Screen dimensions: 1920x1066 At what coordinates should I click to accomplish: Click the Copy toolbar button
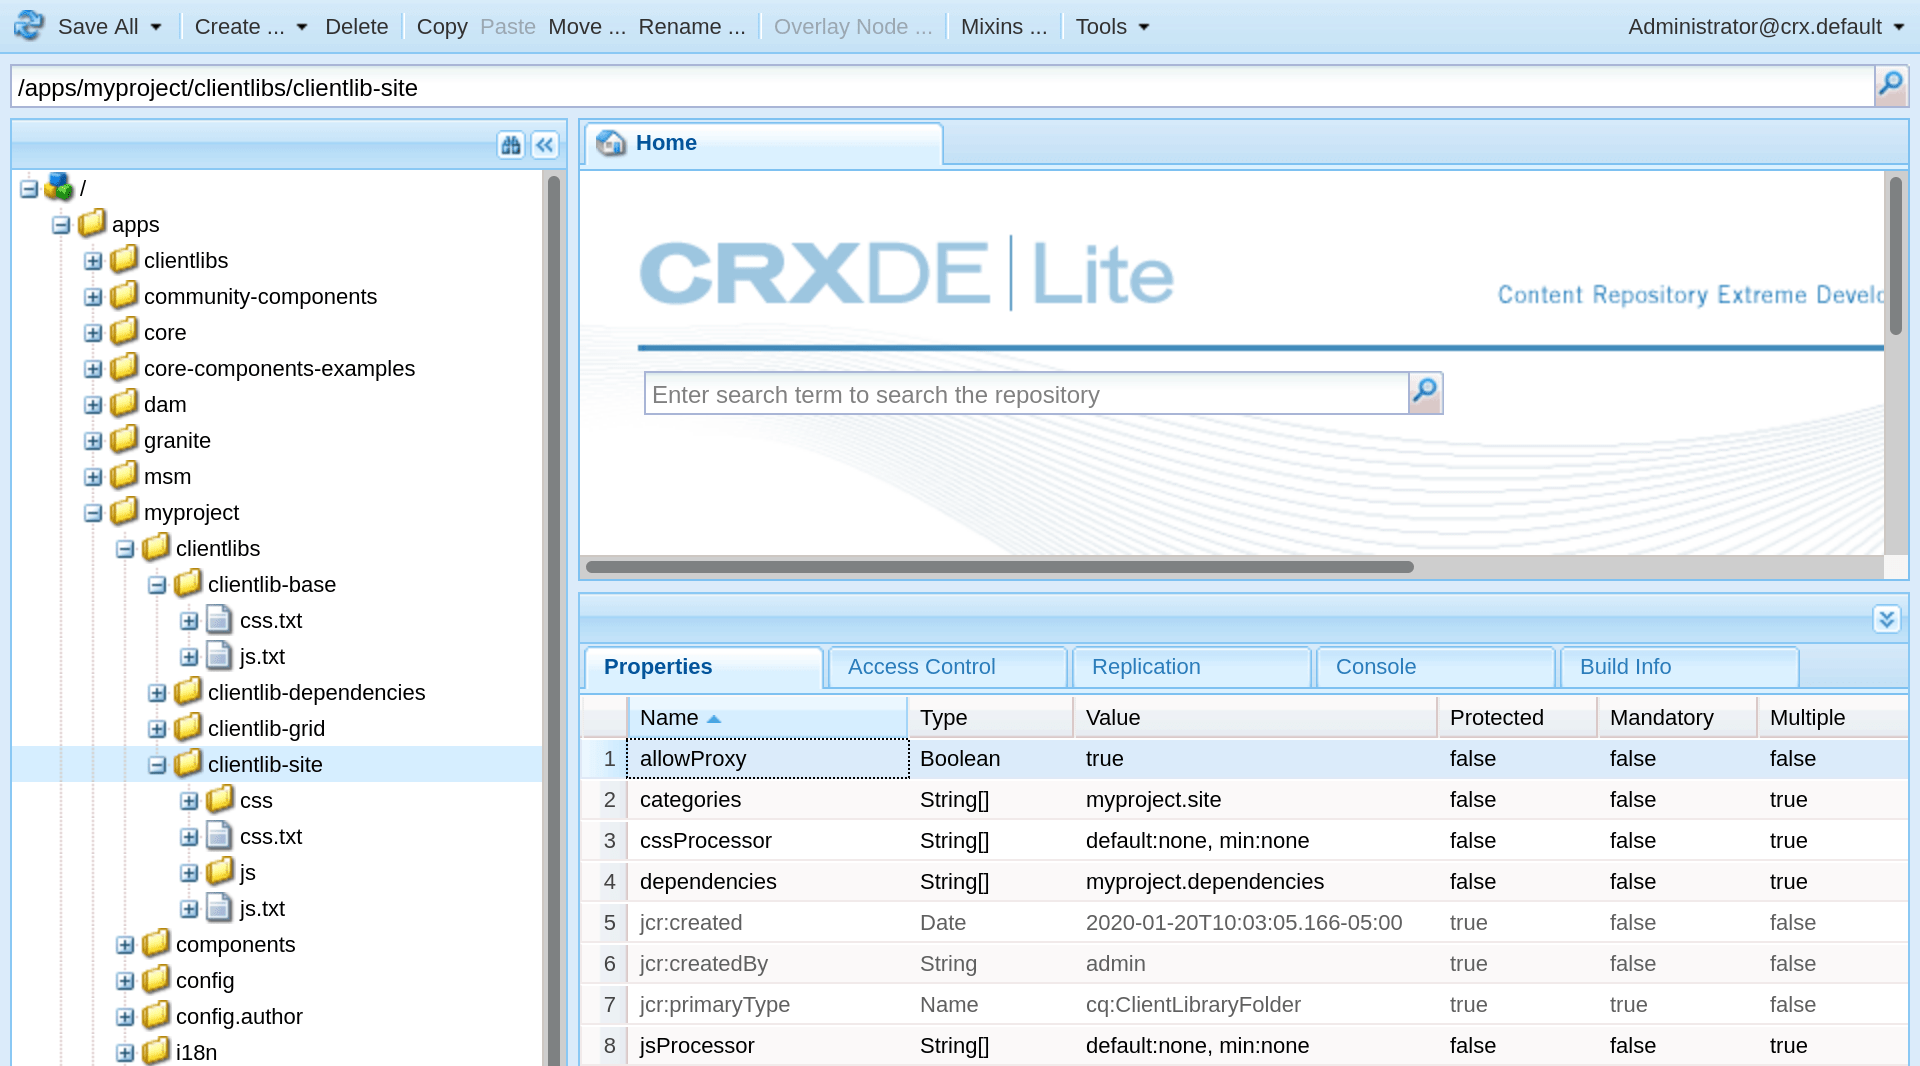(x=442, y=27)
